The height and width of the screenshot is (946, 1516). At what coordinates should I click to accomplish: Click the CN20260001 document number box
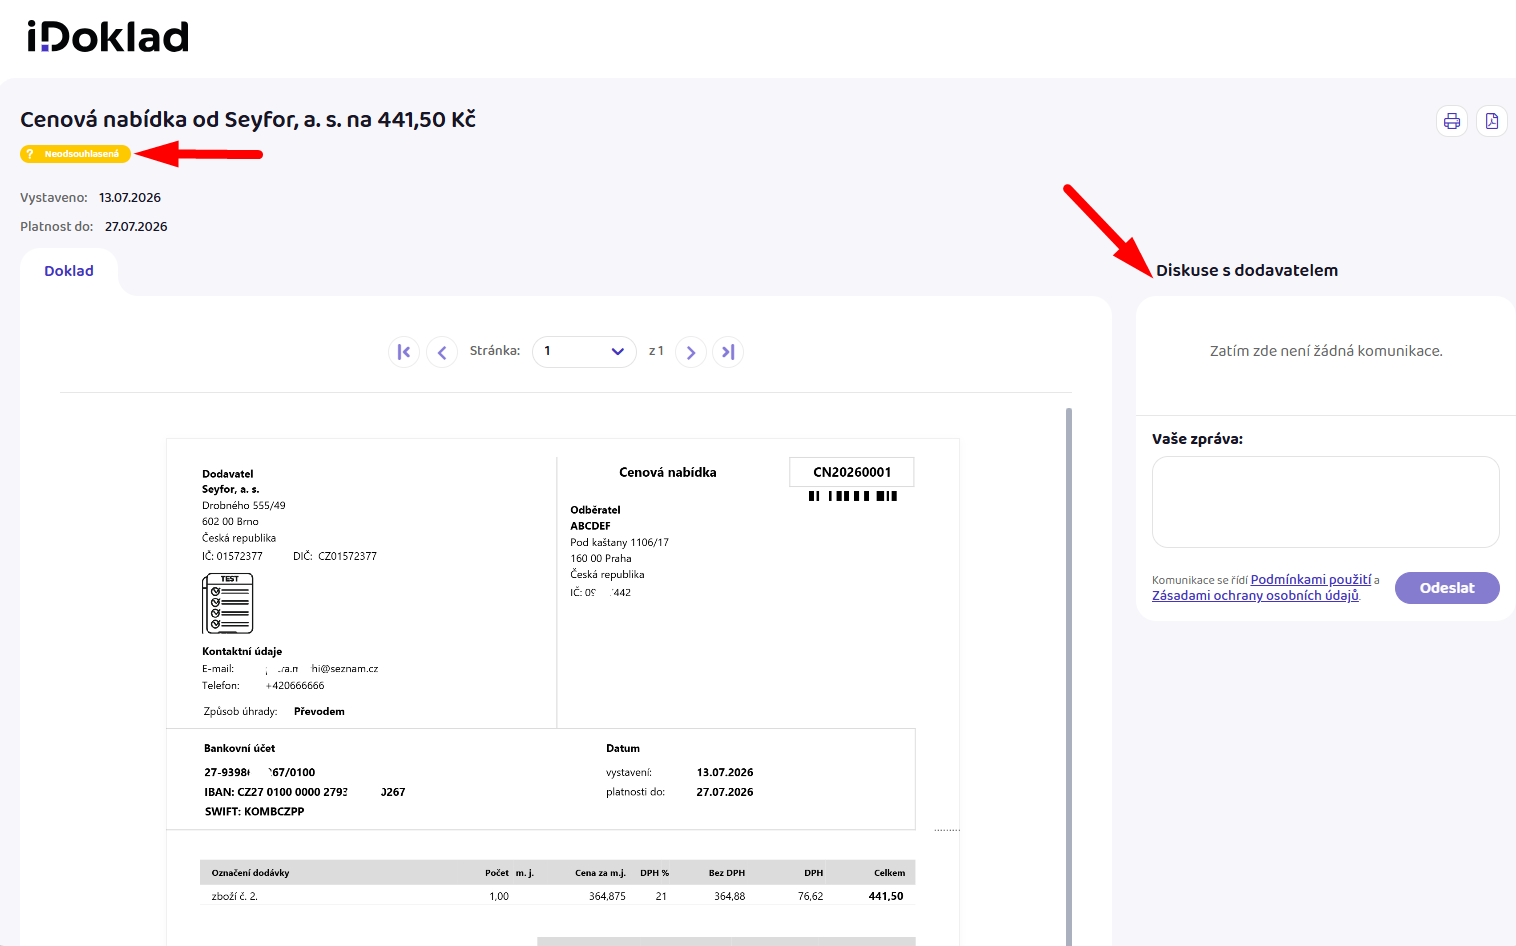852,472
